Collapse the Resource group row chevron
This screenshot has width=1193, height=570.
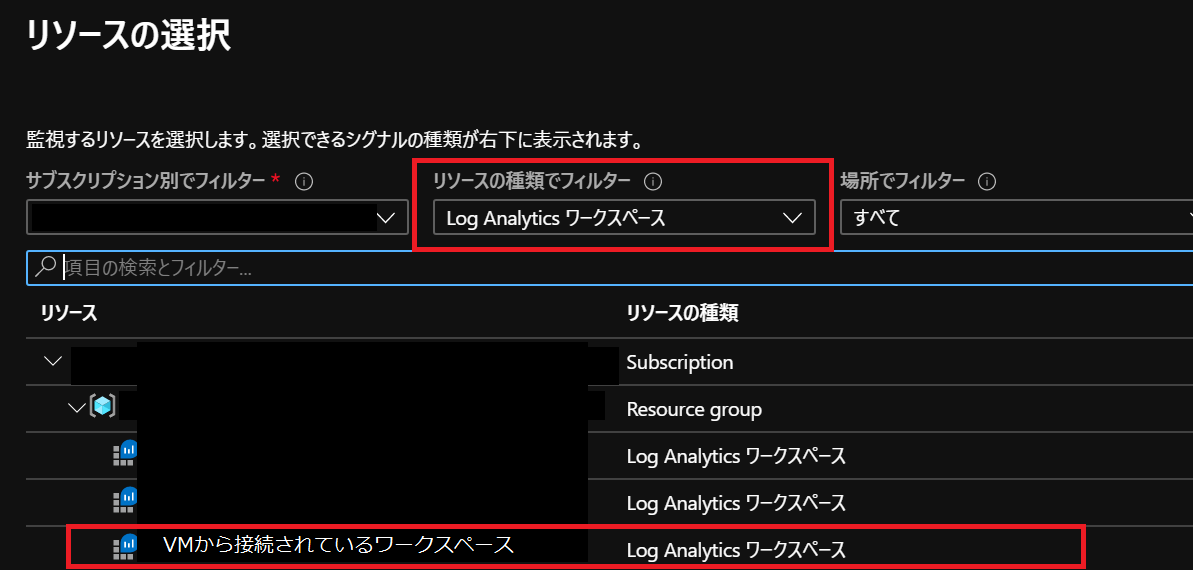[x=77, y=409]
